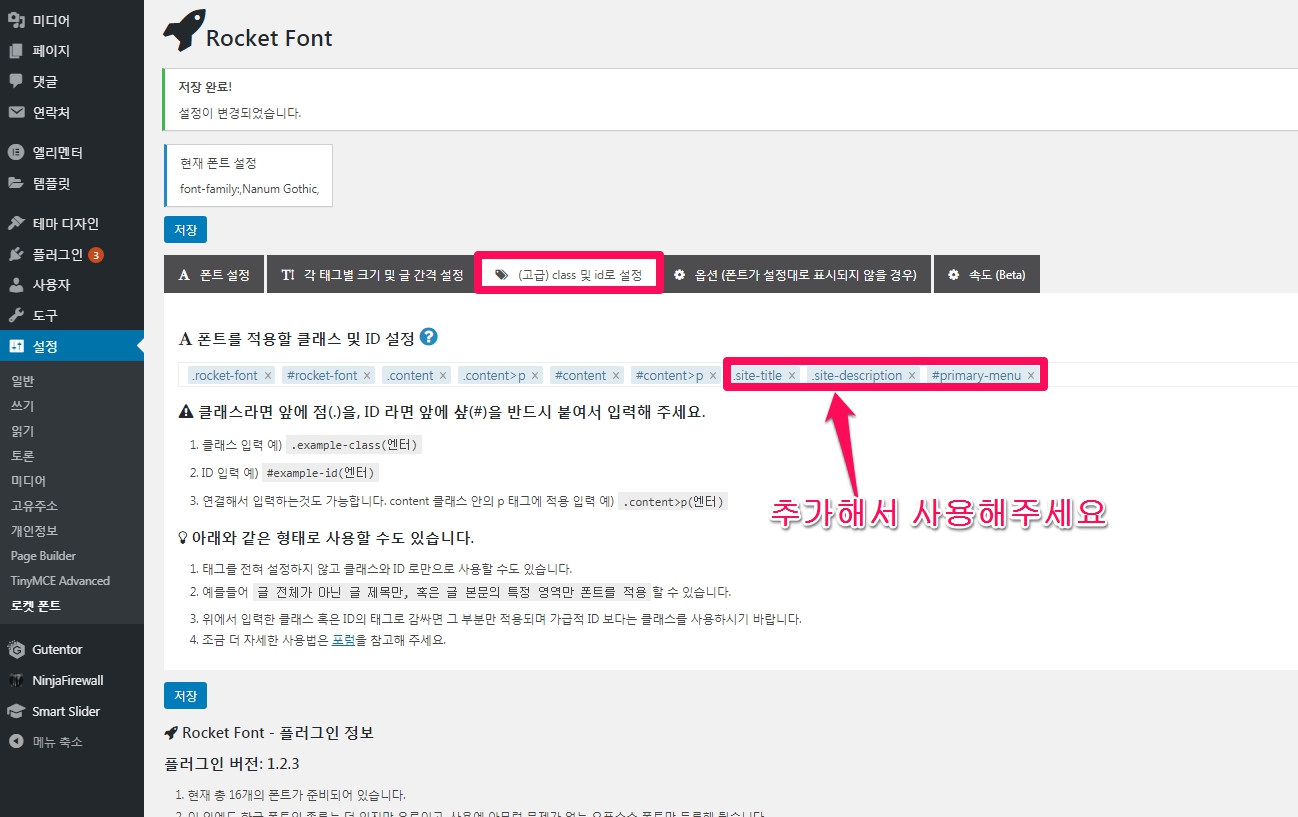Remove the .site-title tag

click(792, 376)
